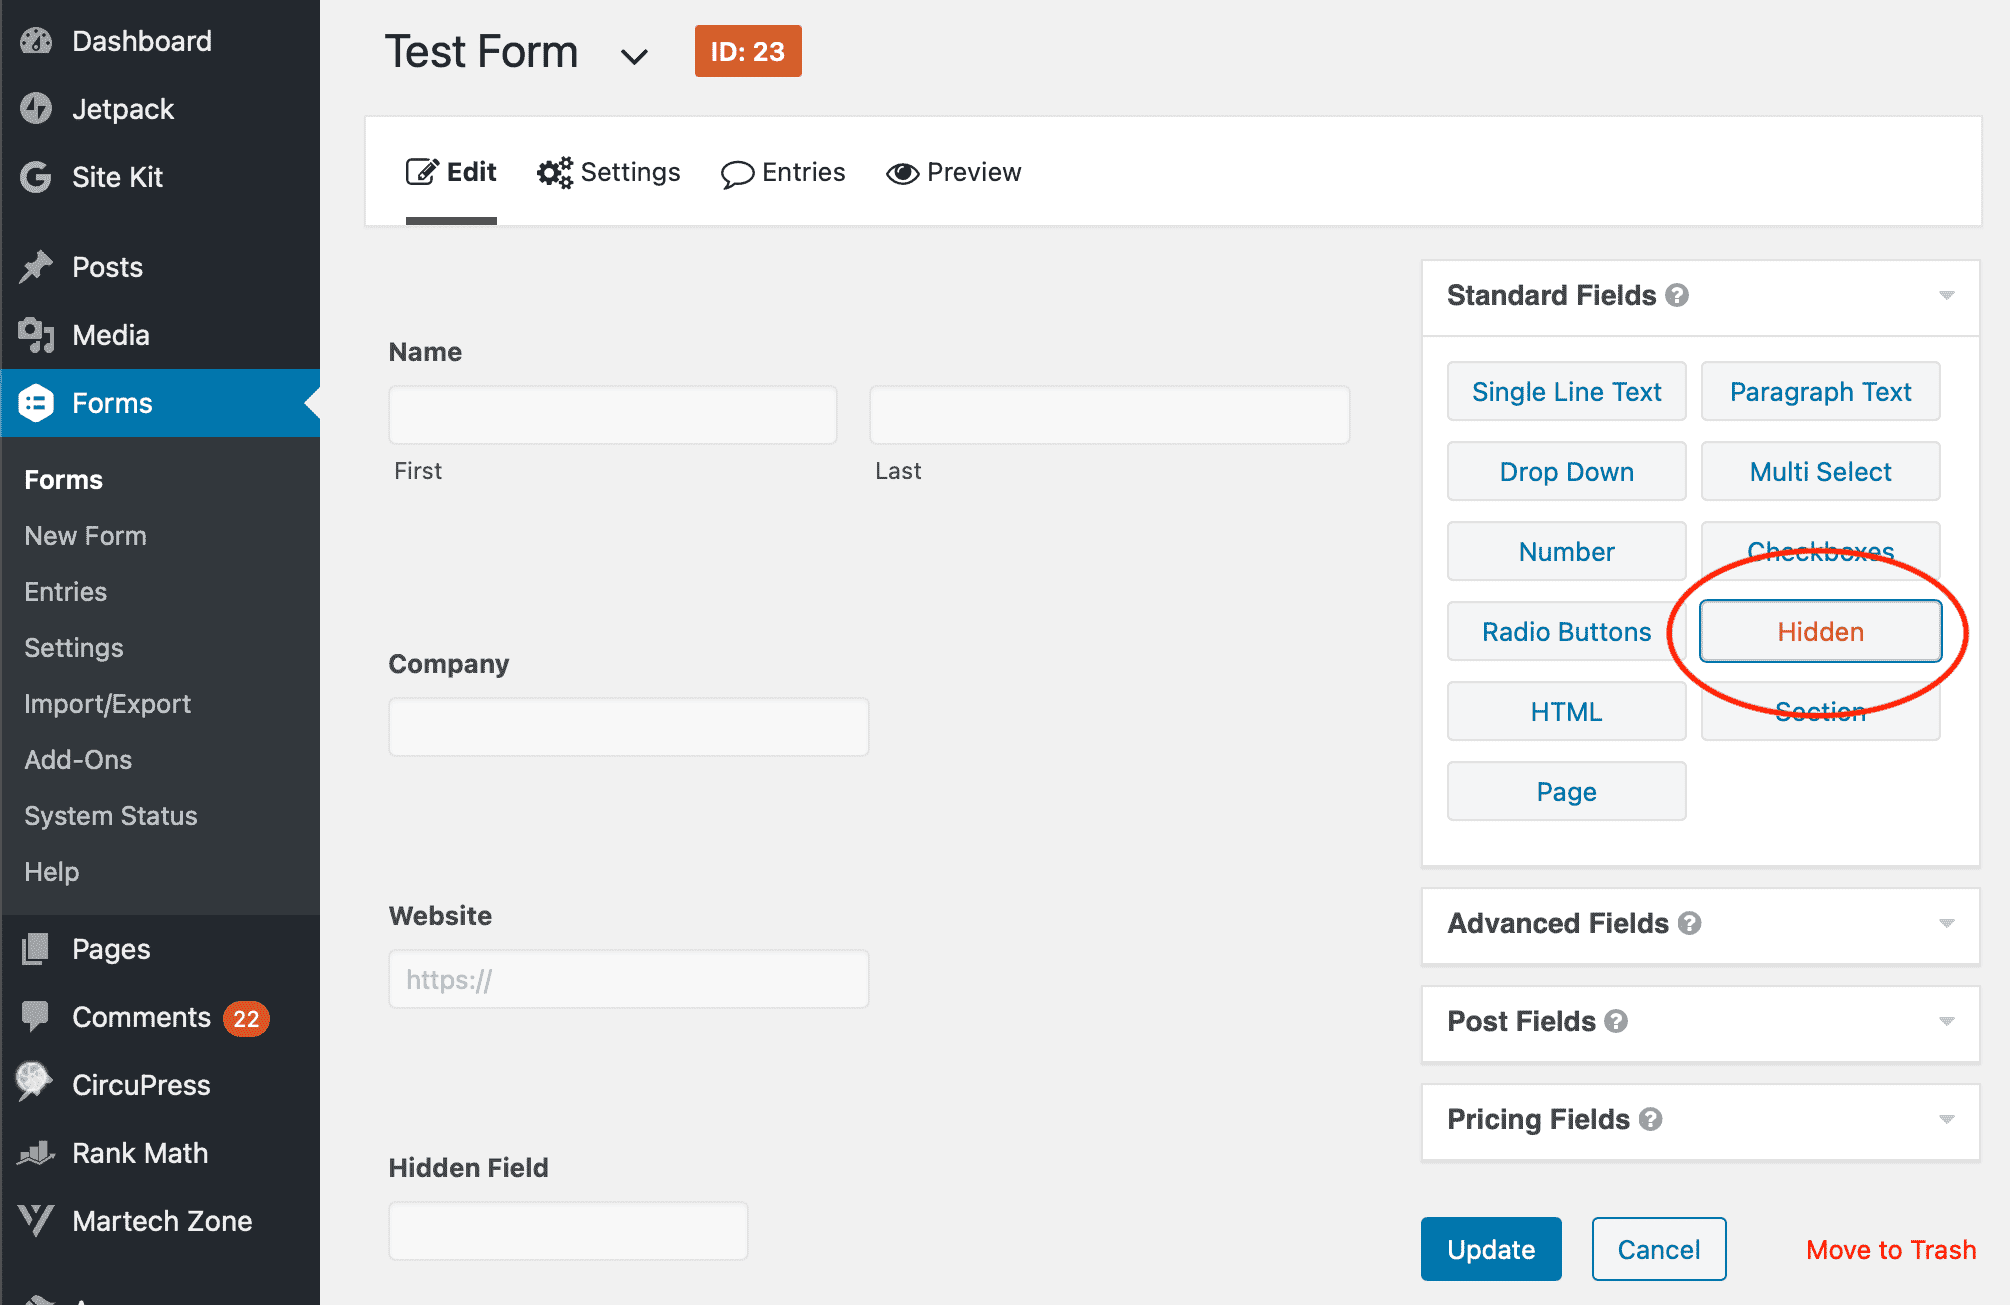Open Help in Forms submenu
Viewport: 2010px width, 1305px height.
[51, 872]
